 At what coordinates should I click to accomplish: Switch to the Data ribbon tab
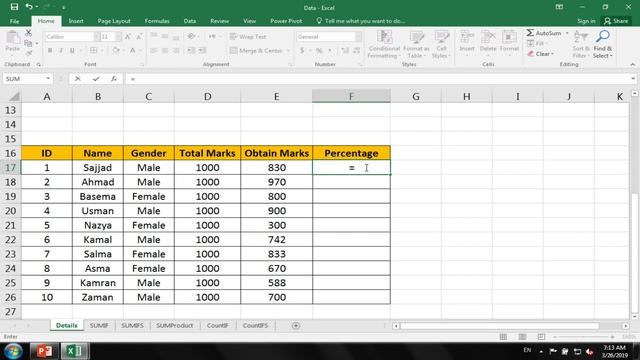[190, 21]
